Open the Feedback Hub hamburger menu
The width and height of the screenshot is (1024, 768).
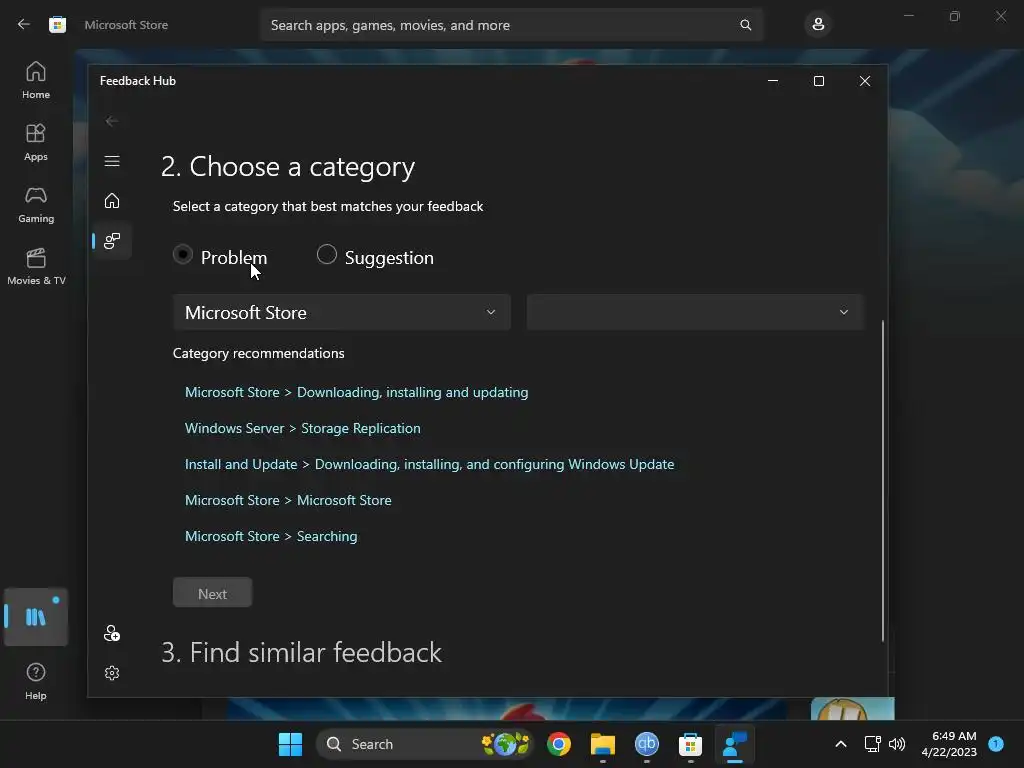coord(112,161)
